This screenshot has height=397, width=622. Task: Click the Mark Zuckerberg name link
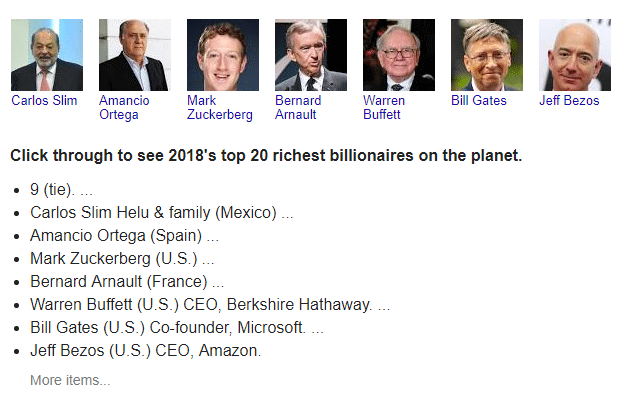click(220, 107)
